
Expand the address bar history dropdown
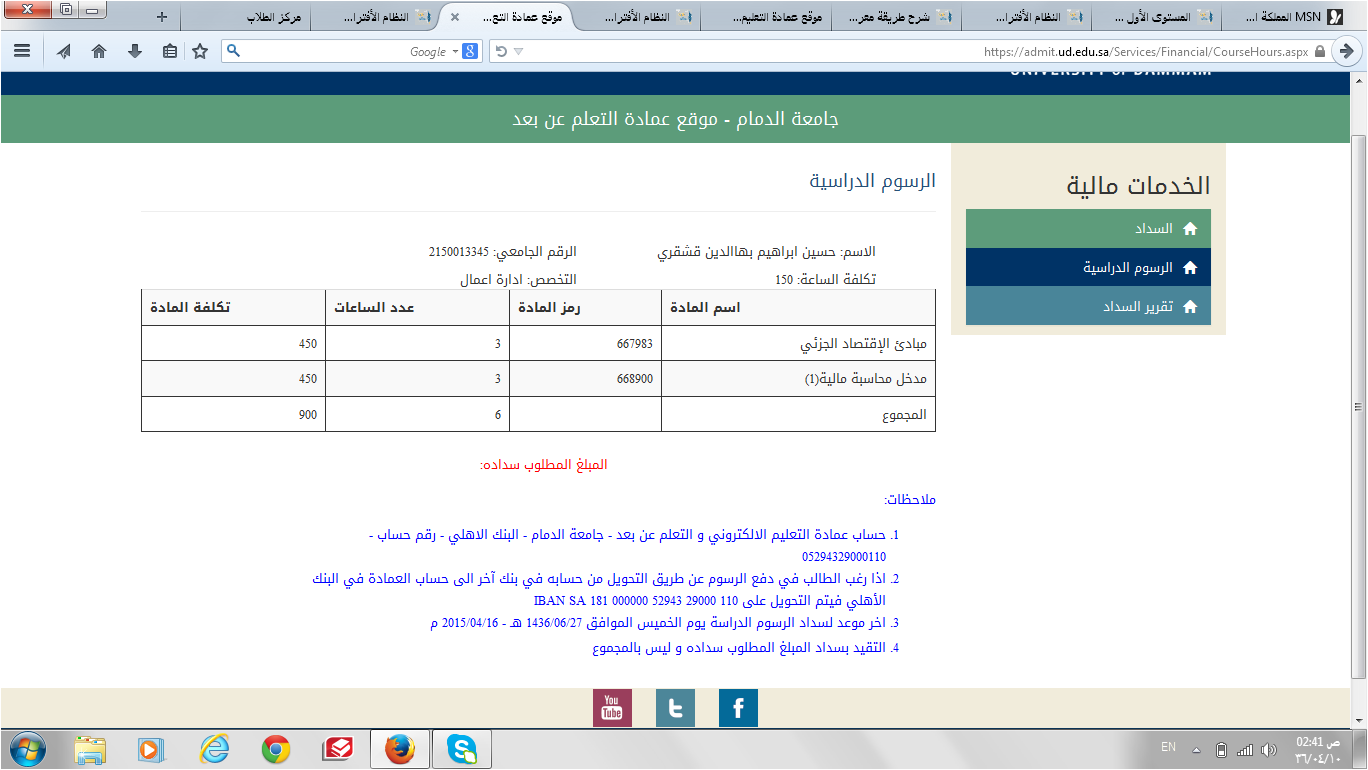[x=518, y=51]
